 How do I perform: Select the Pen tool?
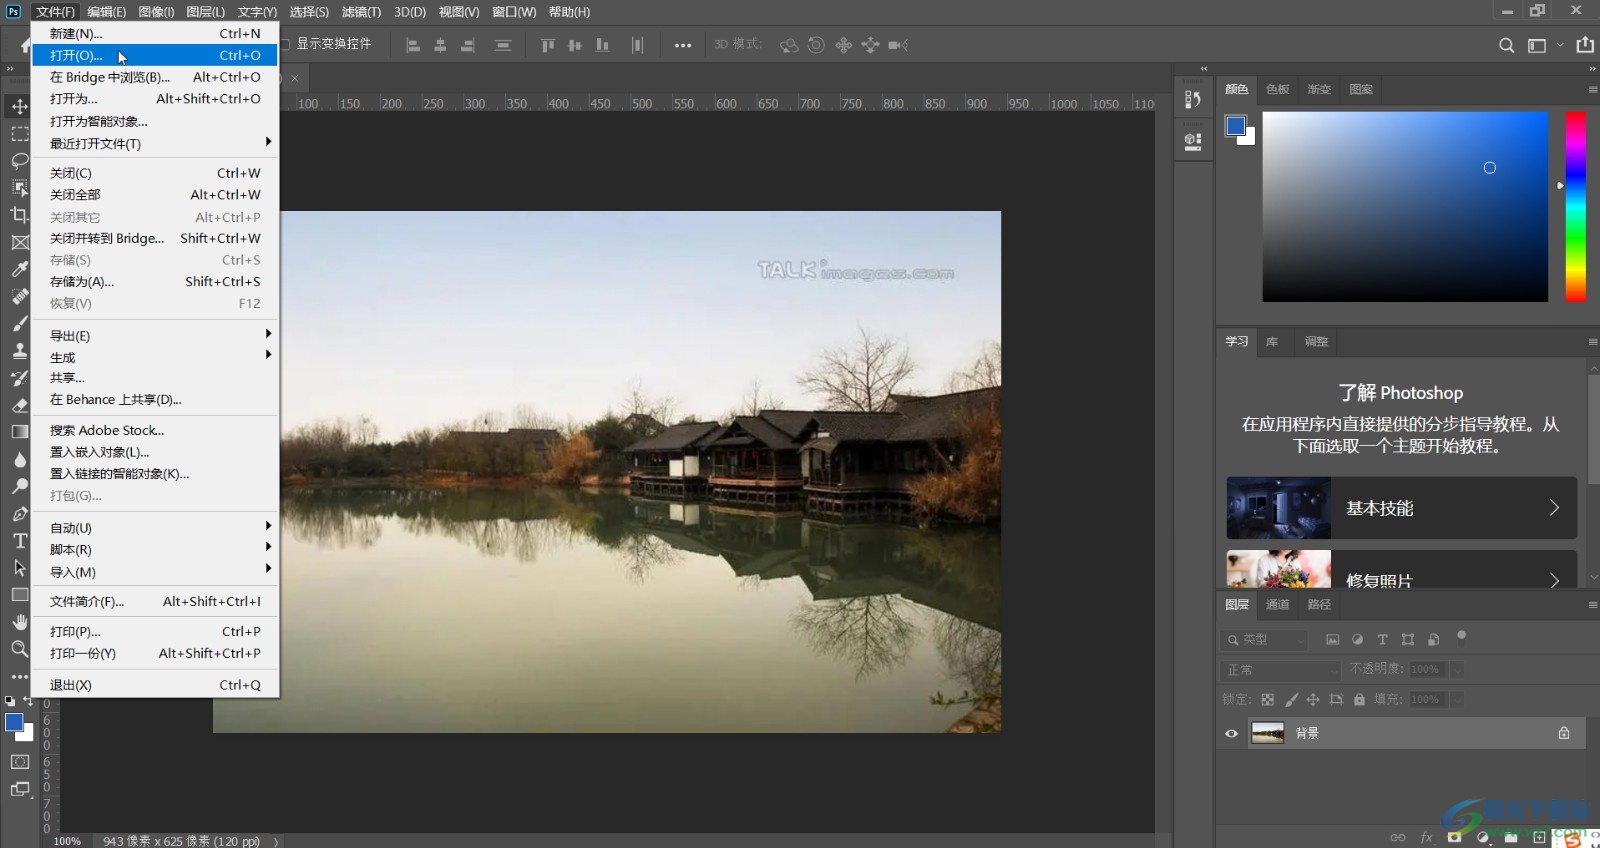(x=19, y=514)
